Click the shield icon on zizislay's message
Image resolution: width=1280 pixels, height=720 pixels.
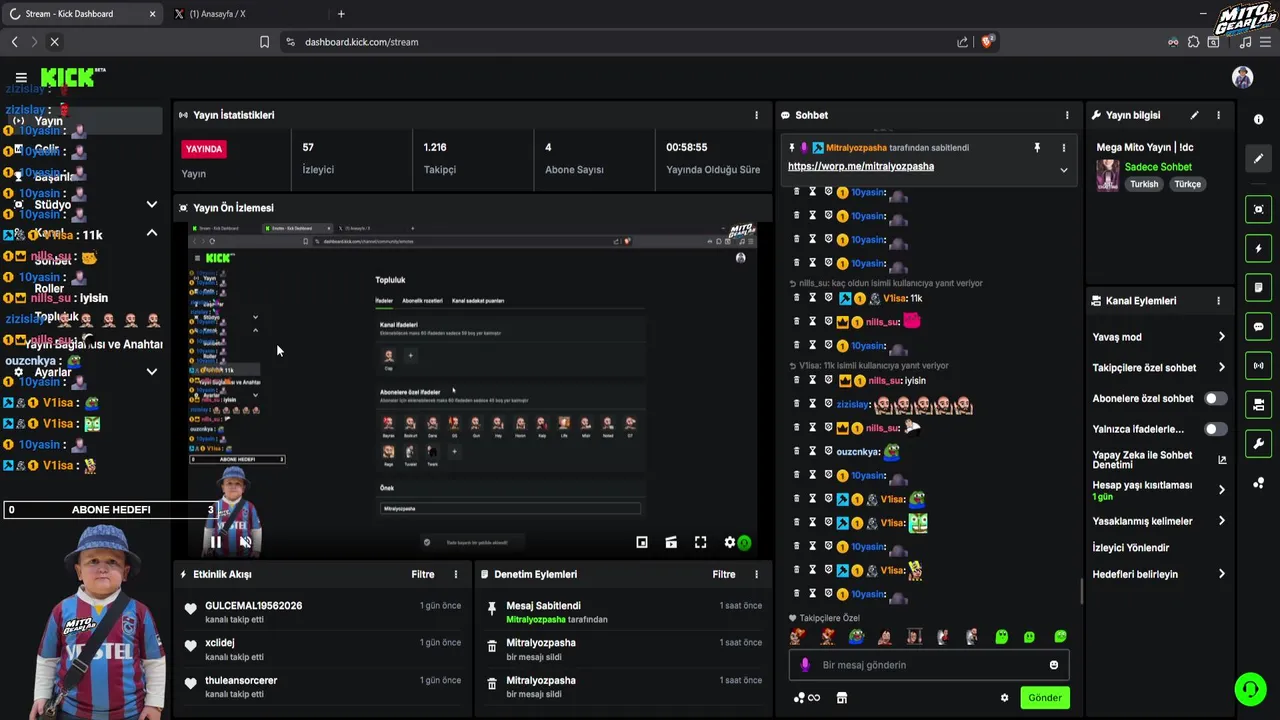coord(828,404)
